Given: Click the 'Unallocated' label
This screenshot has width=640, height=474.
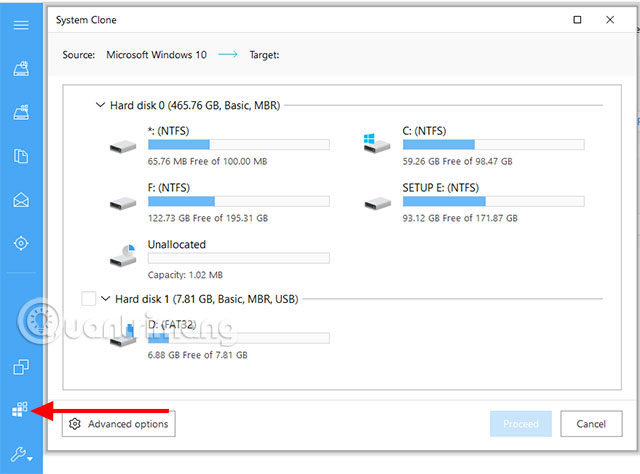Looking at the screenshot, I should [177, 244].
